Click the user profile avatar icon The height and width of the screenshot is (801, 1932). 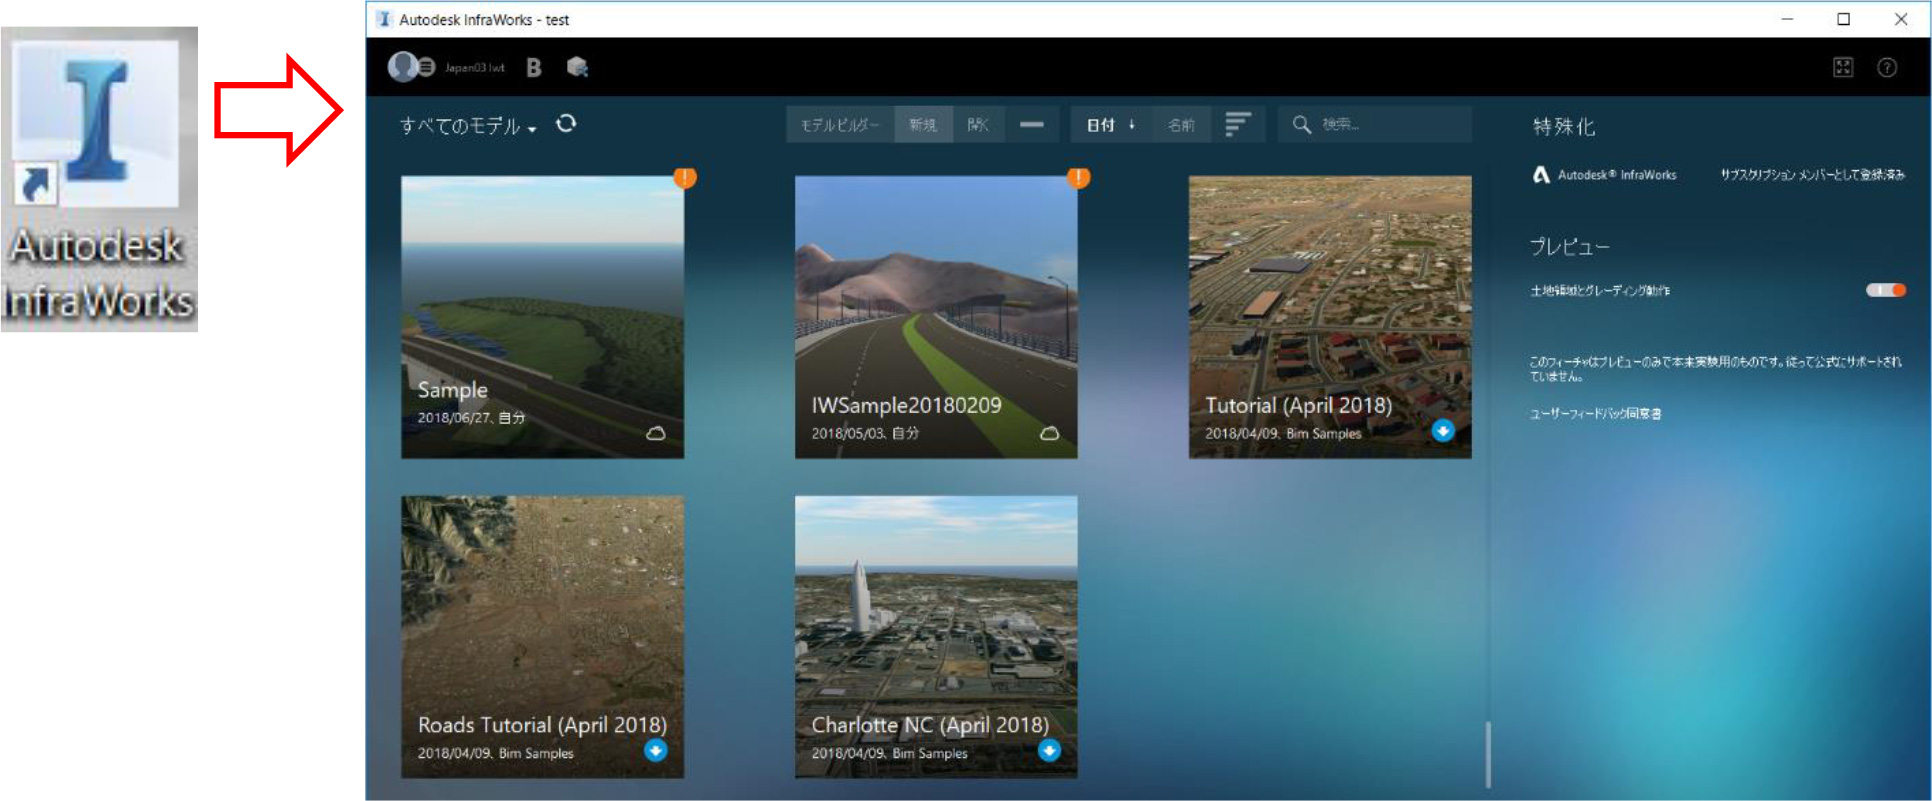tap(404, 67)
